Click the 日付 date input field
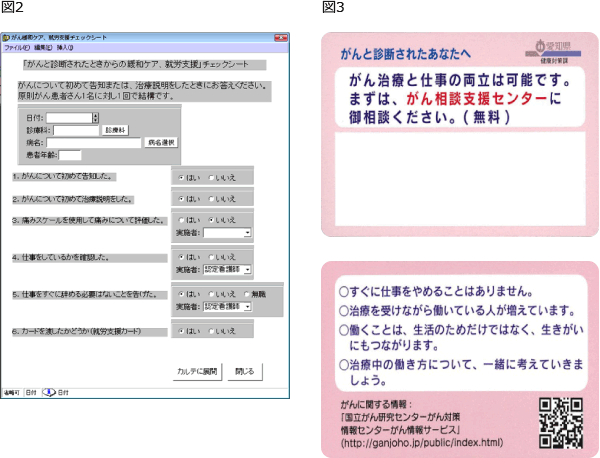This screenshot has width=600, height=458. click(x=69, y=118)
